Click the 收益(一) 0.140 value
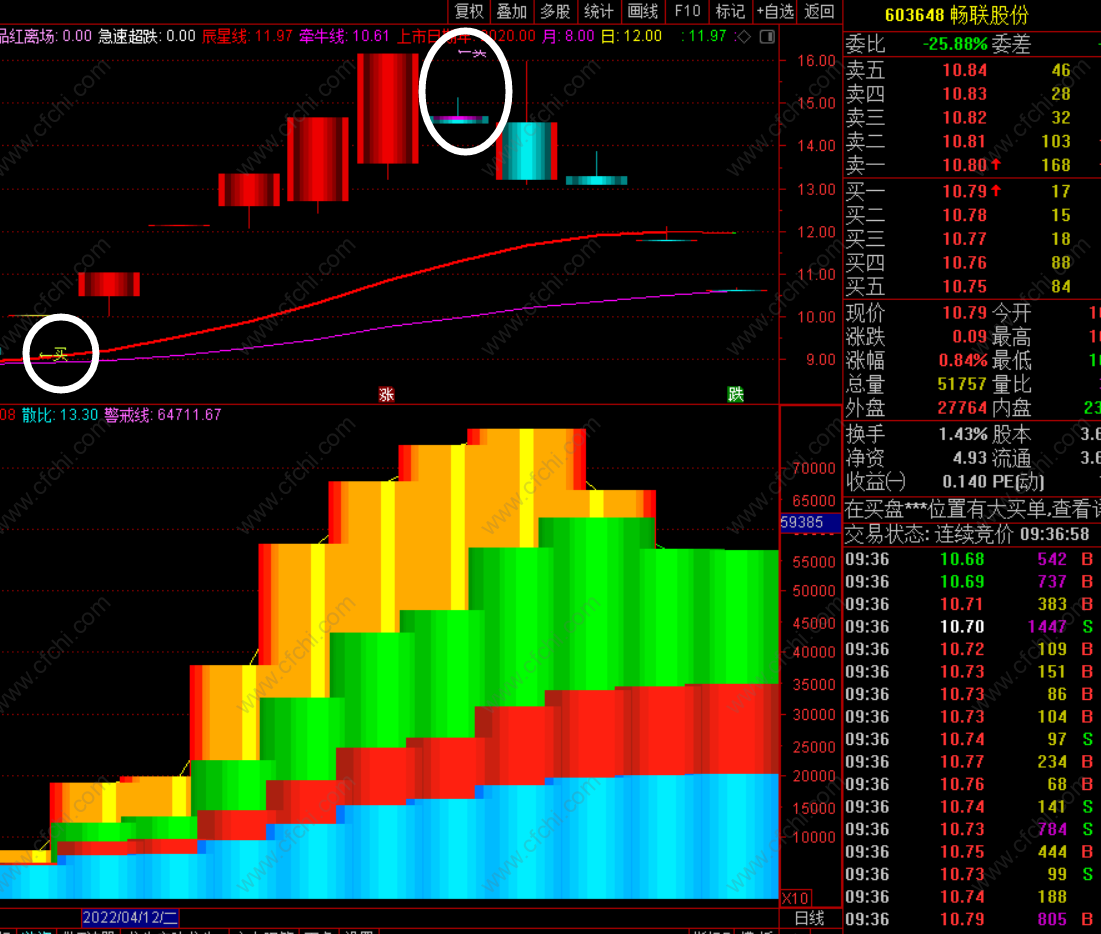The width and height of the screenshot is (1101, 934). pyautogui.click(x=963, y=482)
